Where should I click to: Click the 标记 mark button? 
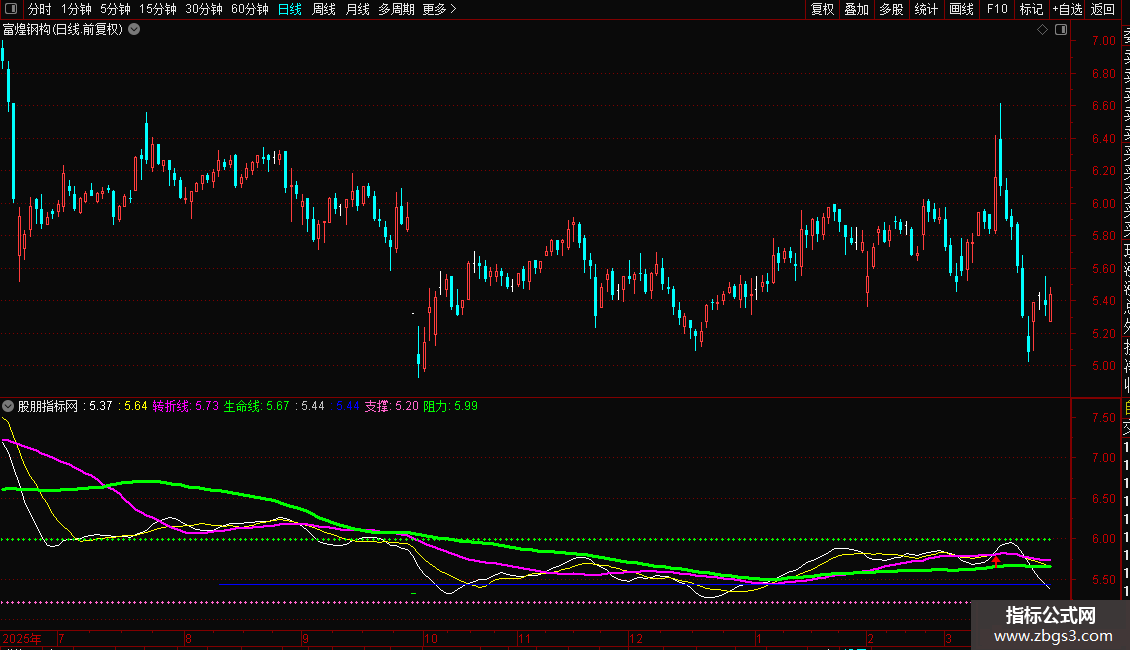tap(1031, 9)
